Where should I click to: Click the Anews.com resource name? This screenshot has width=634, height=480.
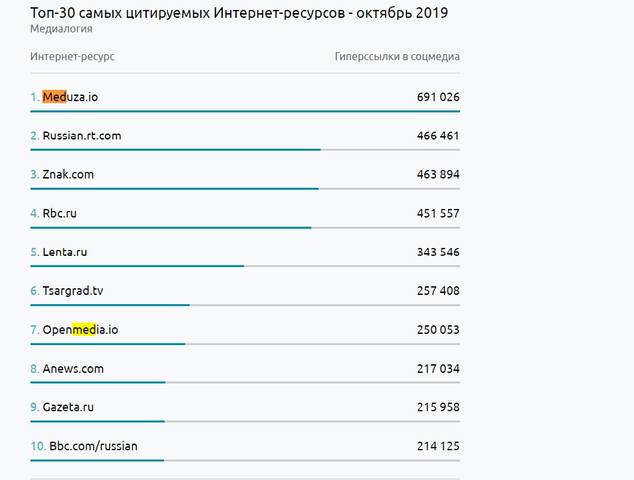coord(73,369)
